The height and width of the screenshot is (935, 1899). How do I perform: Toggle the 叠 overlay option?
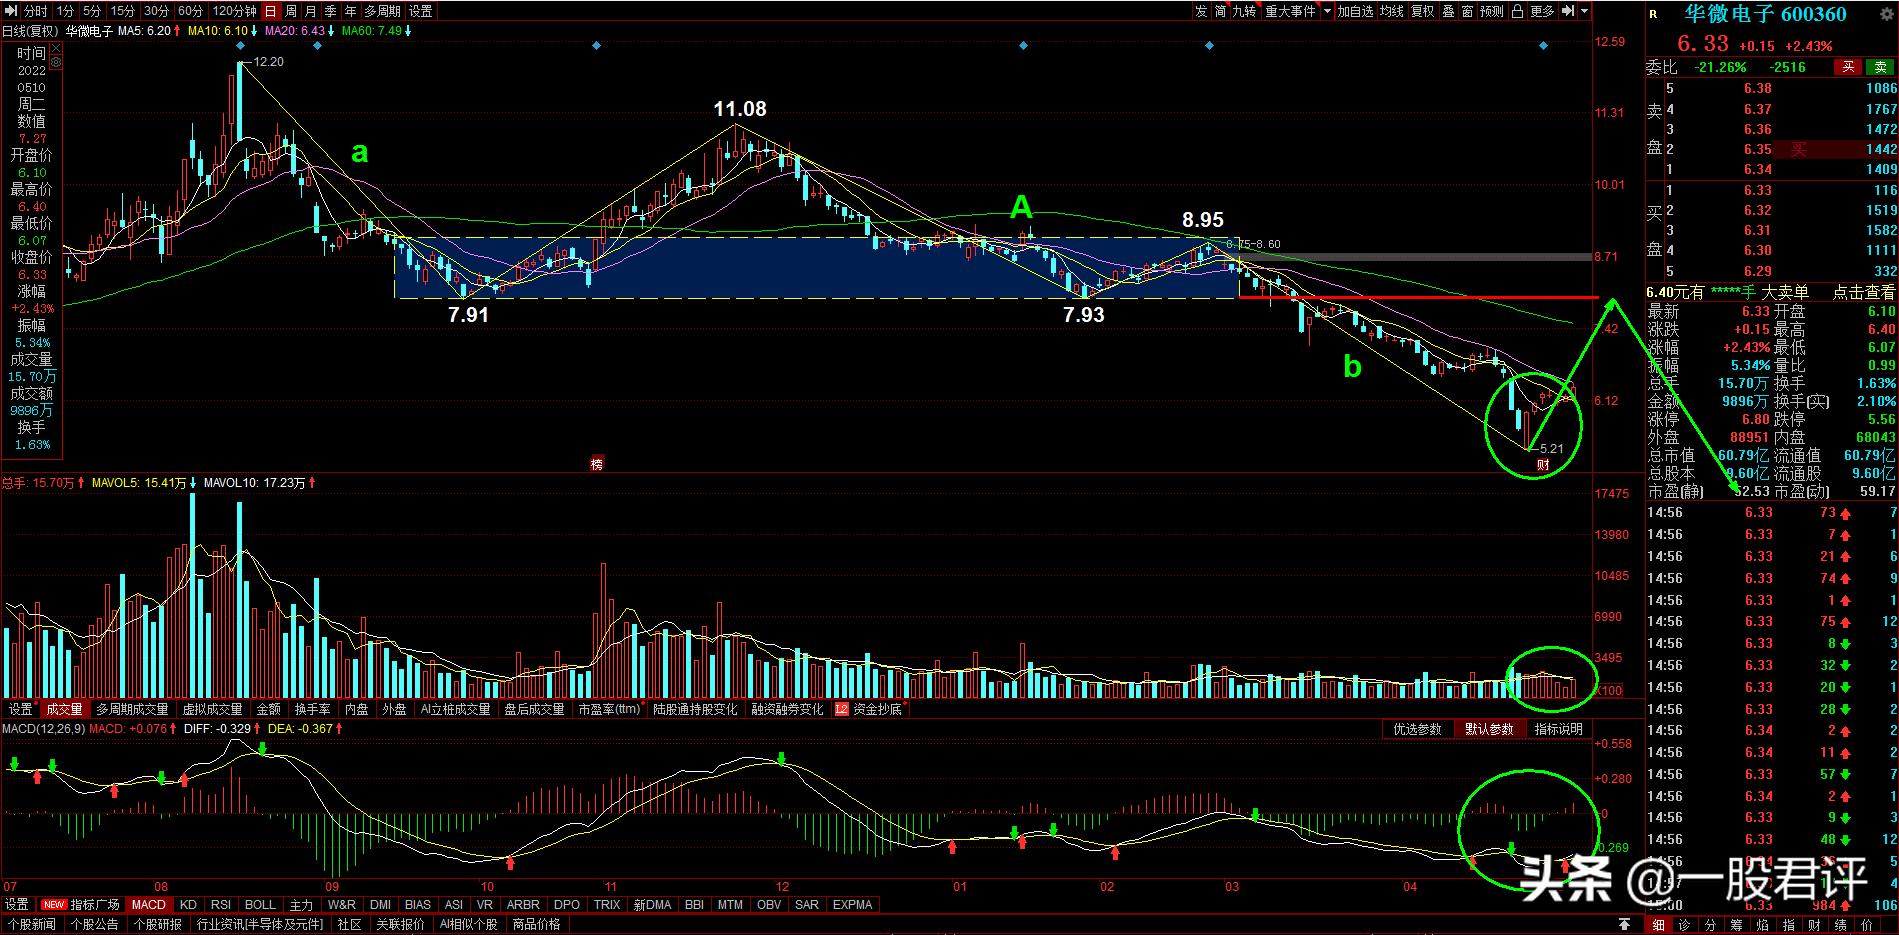1447,11
